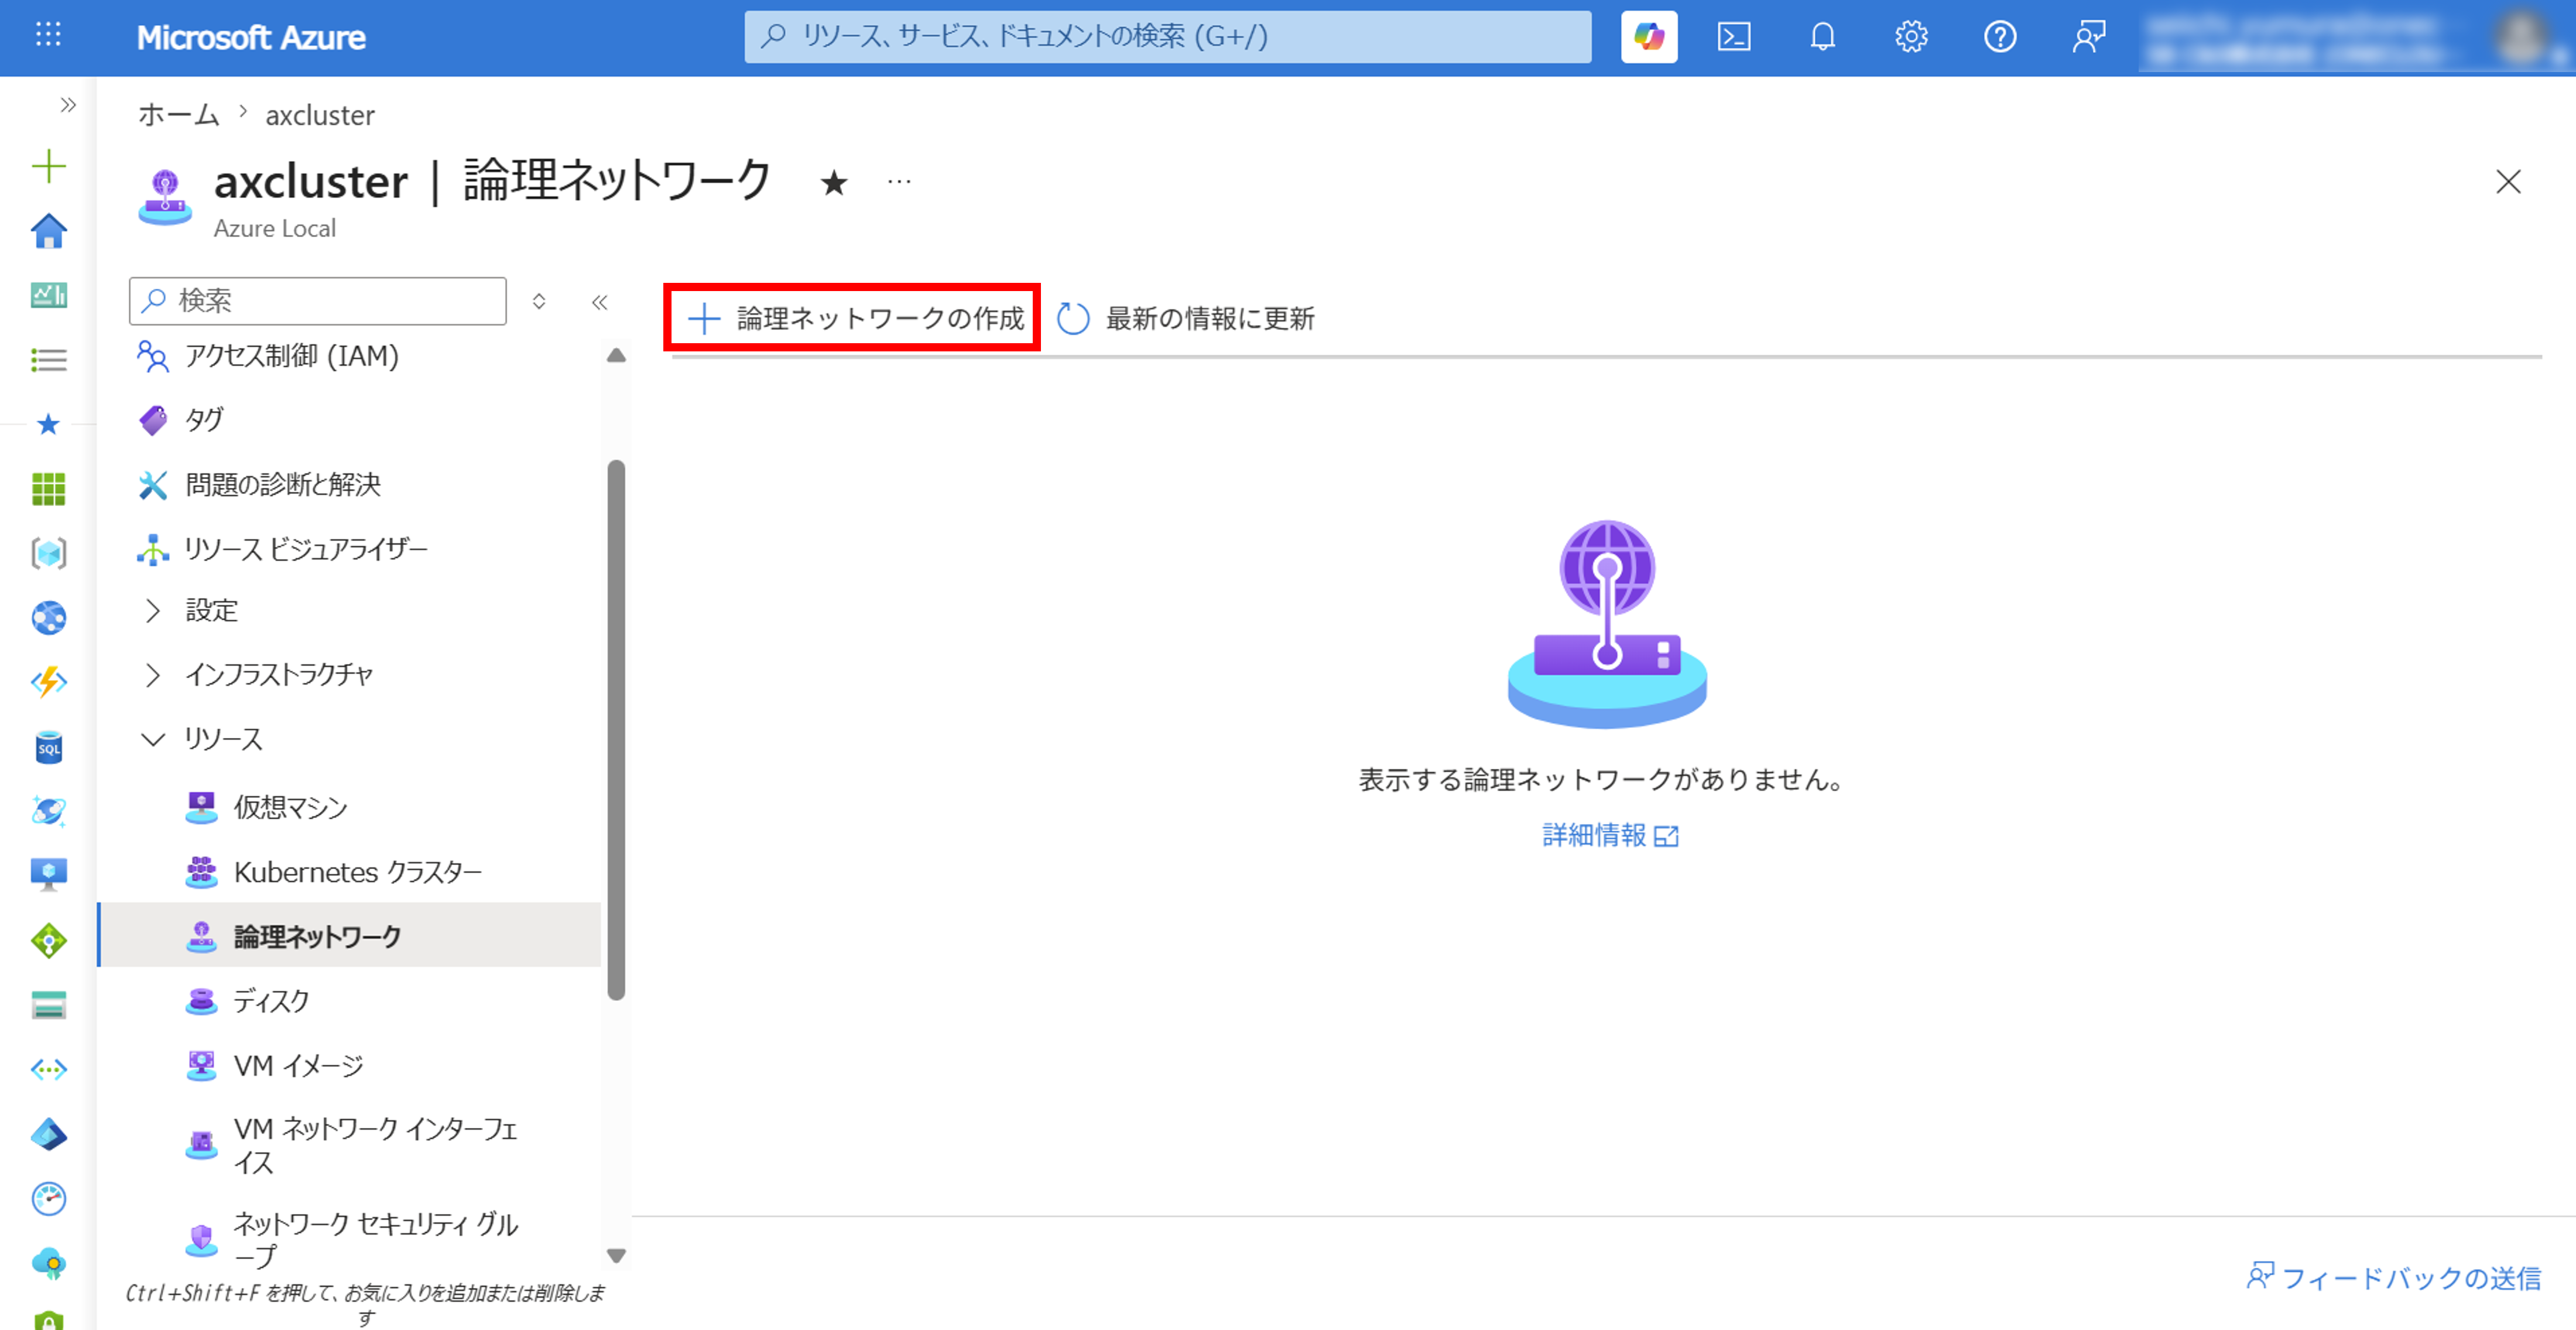Open All resources green grid icon
The image size is (2576, 1330).
[48, 489]
